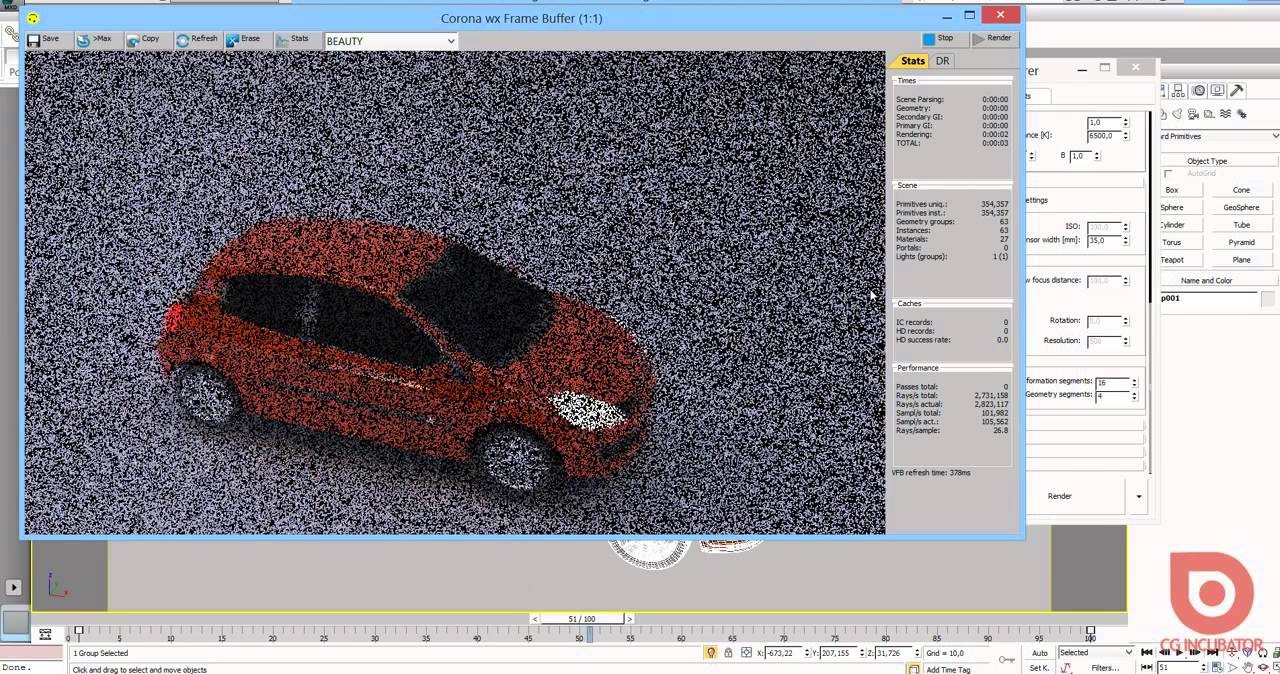Select the Display panel monitor icon

click(1218, 90)
